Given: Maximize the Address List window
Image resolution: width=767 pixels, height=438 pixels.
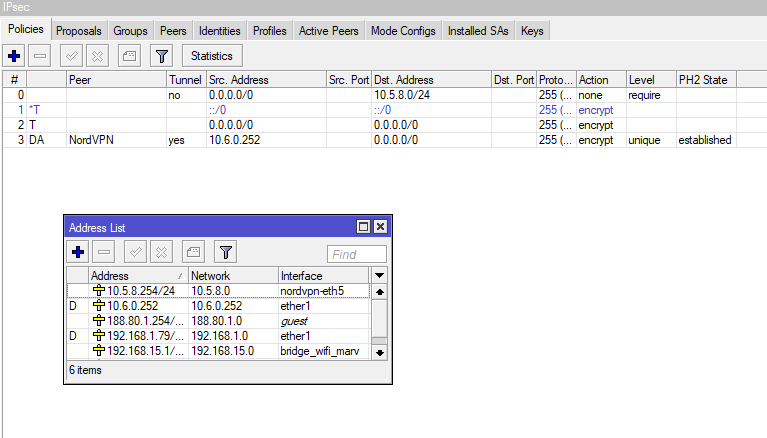Looking at the screenshot, I should pyautogui.click(x=363, y=227).
